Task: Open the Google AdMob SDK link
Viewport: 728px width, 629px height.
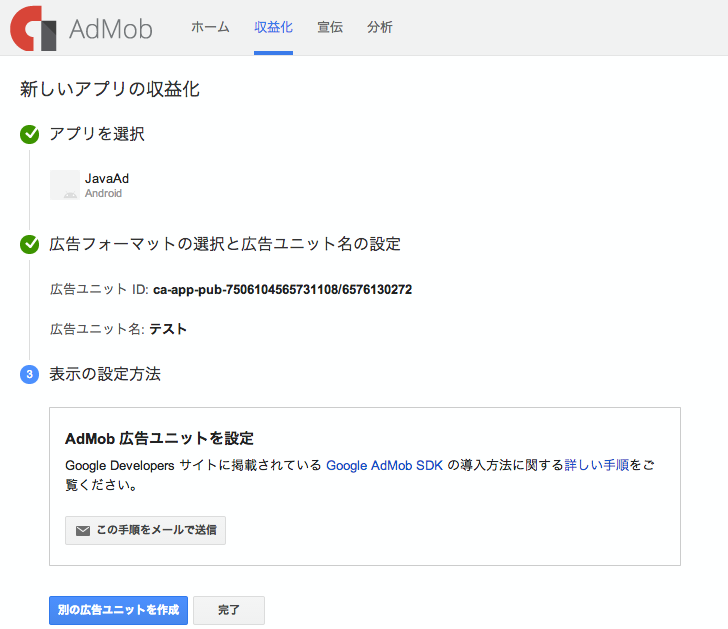Action: pyautogui.click(x=384, y=465)
